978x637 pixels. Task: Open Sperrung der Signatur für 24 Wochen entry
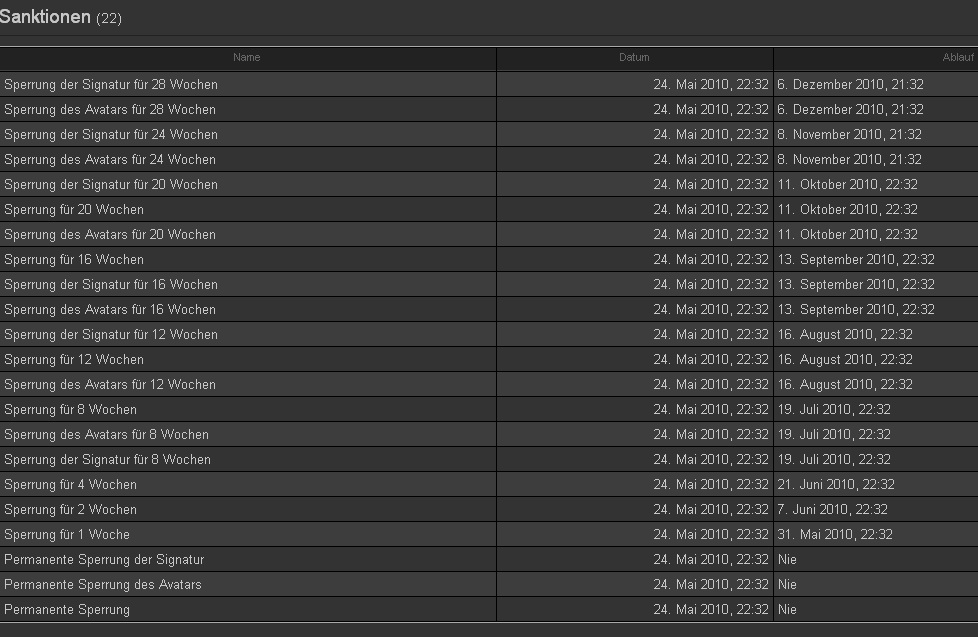[111, 135]
